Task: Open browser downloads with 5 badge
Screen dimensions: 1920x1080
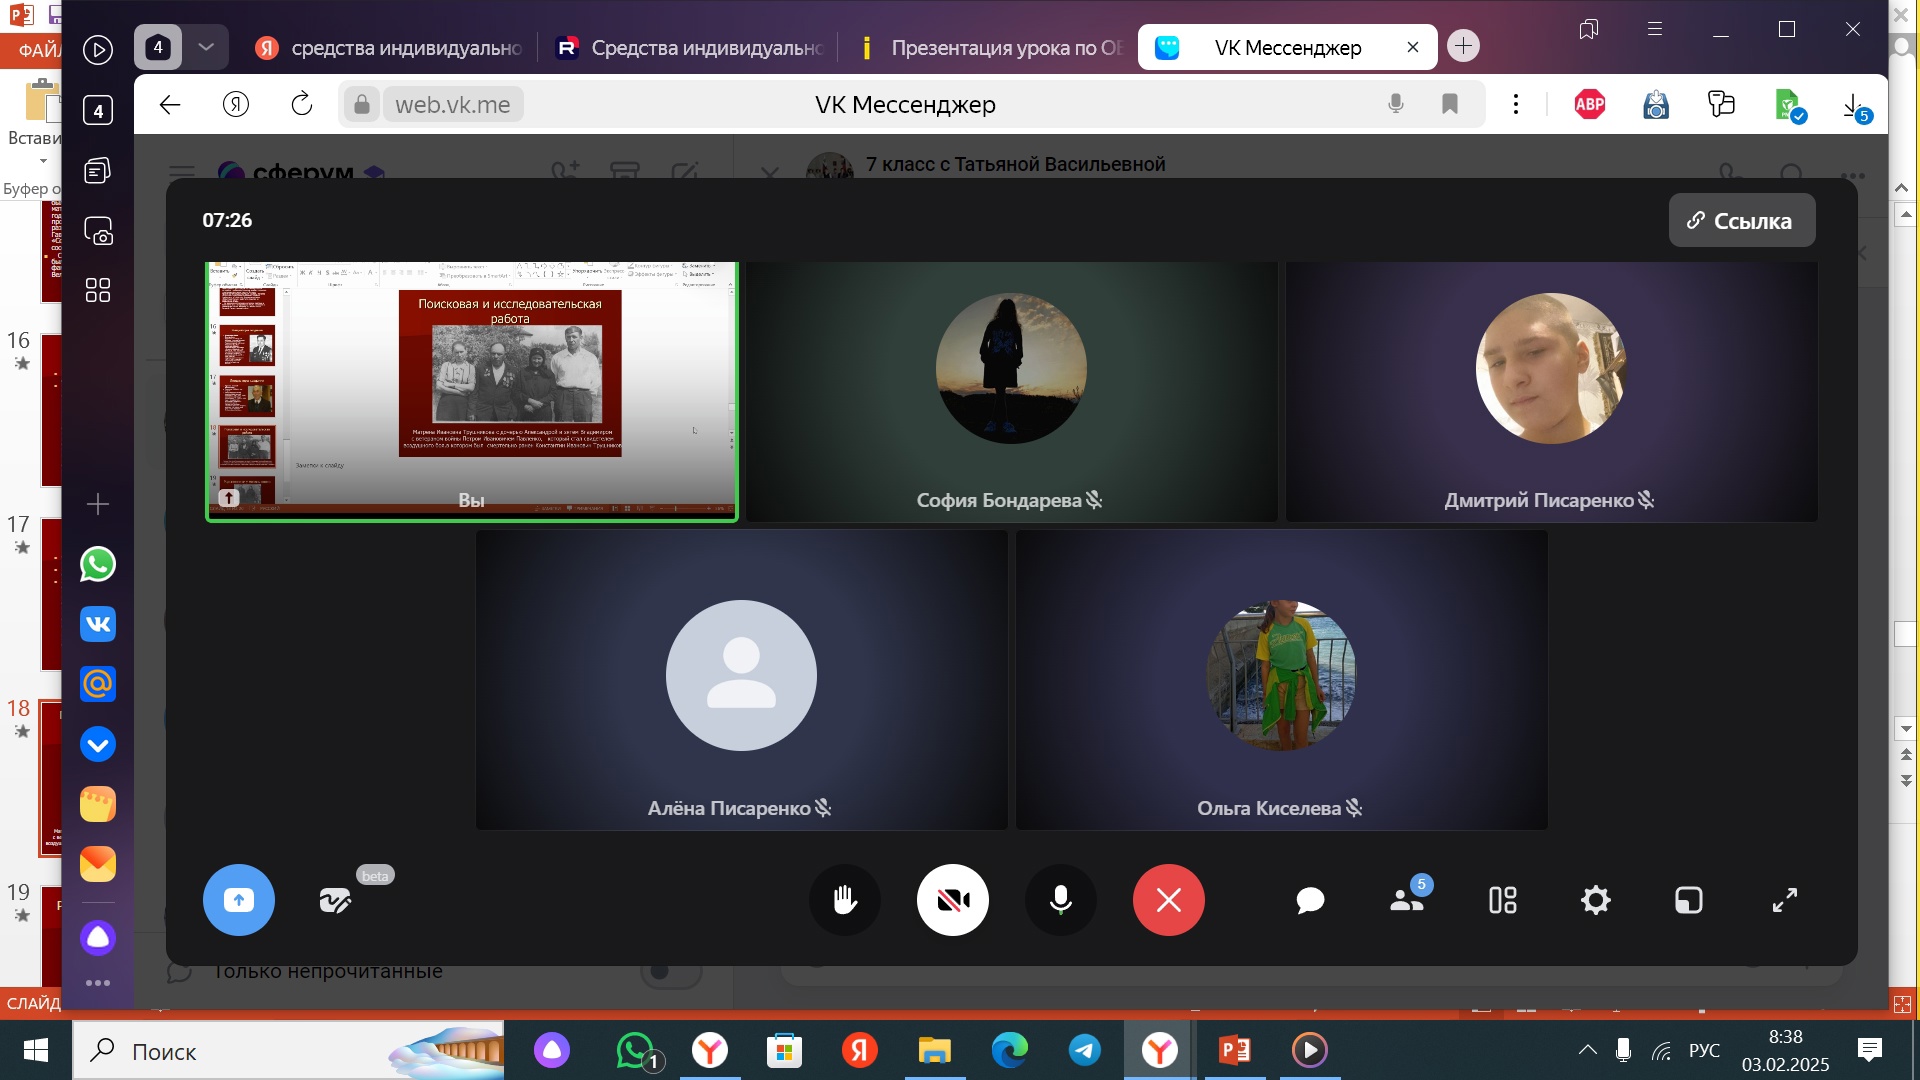Action: [1856, 106]
